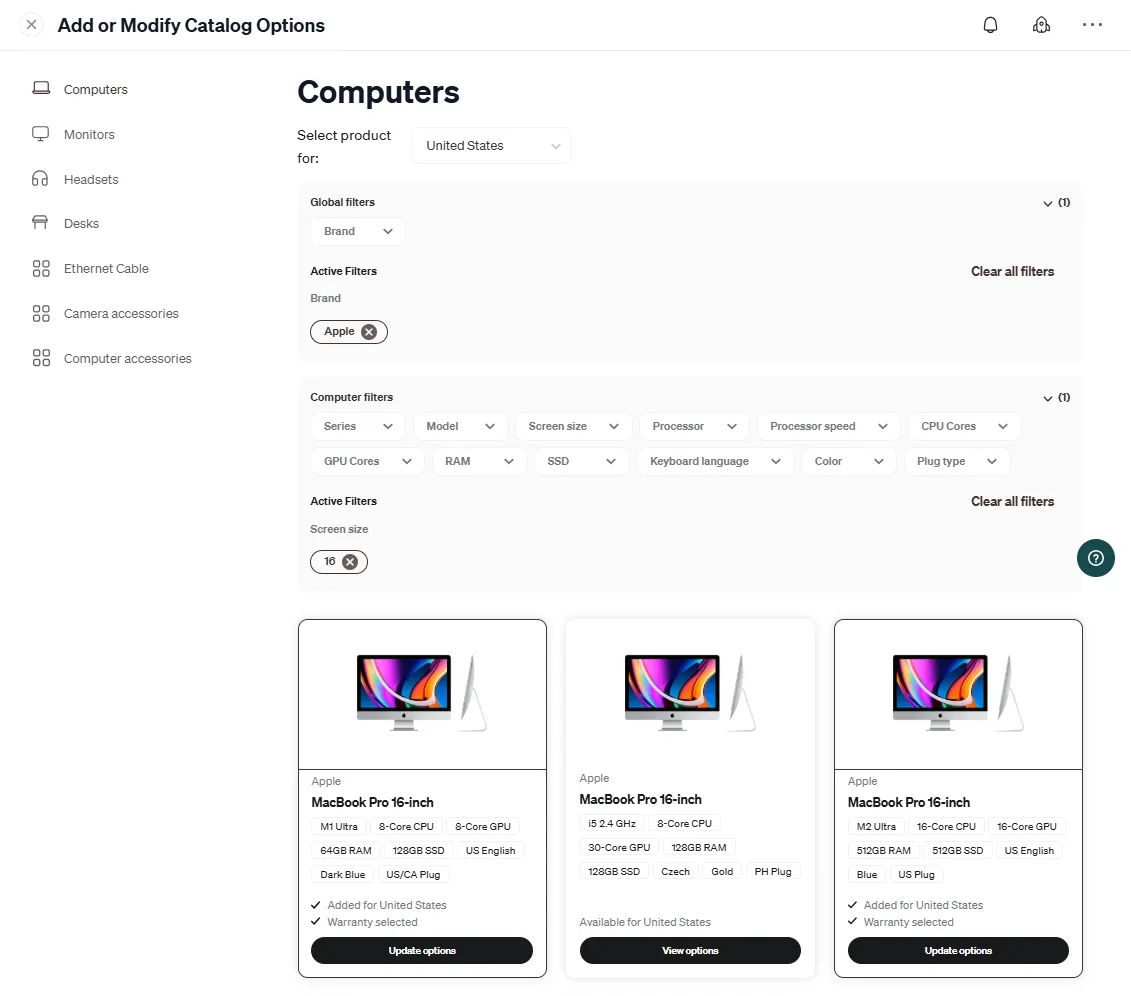
Task: Go to Headsets category
Action: [91, 179]
